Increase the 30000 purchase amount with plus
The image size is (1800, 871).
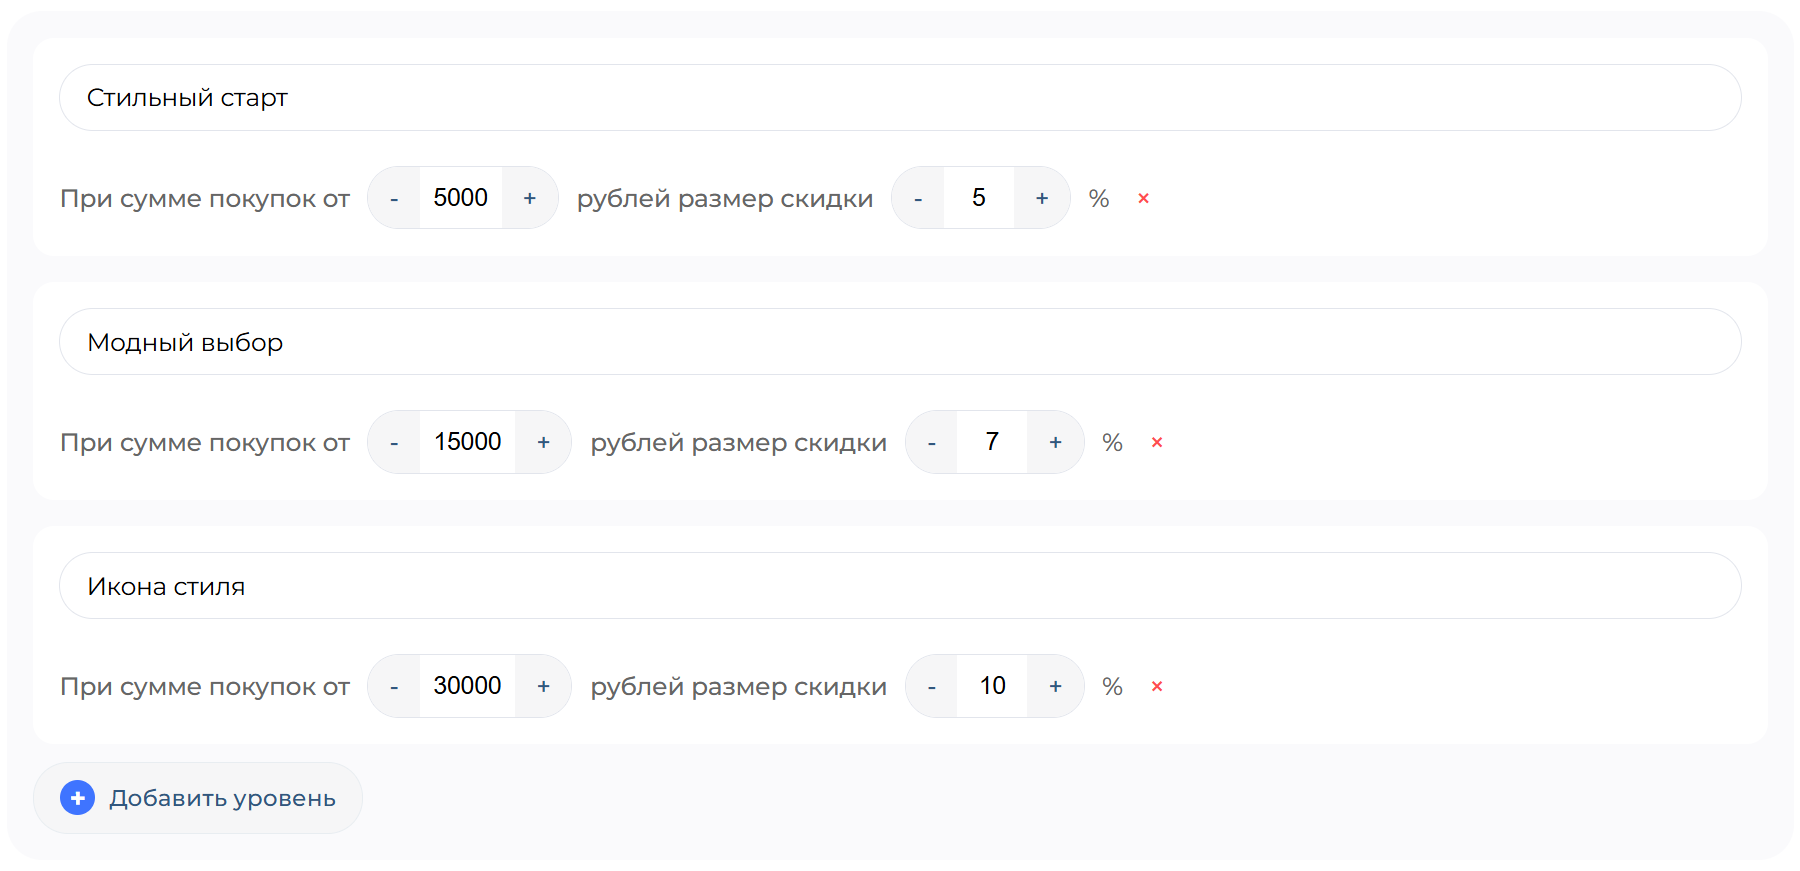[x=543, y=686]
